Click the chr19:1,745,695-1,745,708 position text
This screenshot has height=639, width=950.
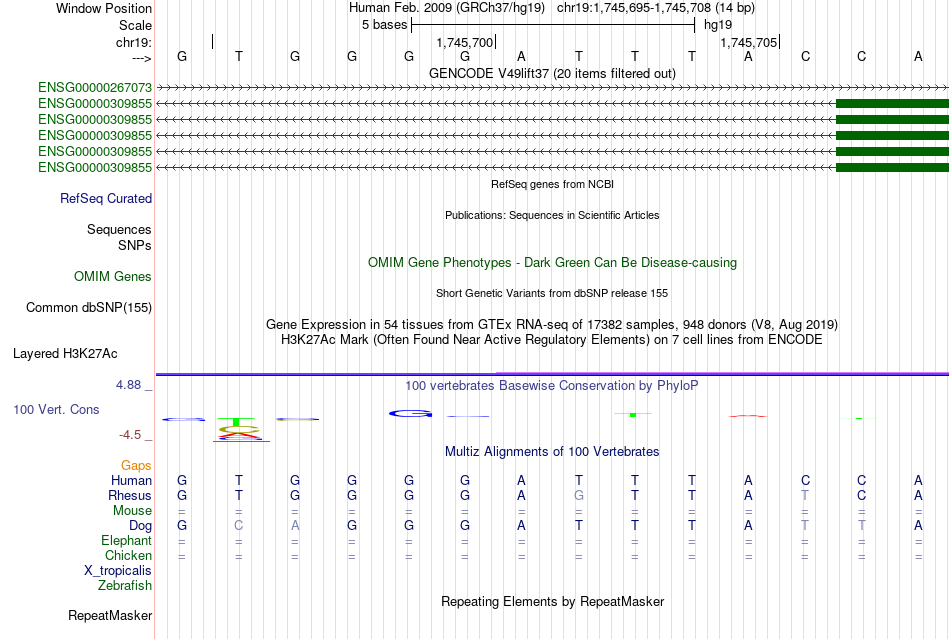656,8
